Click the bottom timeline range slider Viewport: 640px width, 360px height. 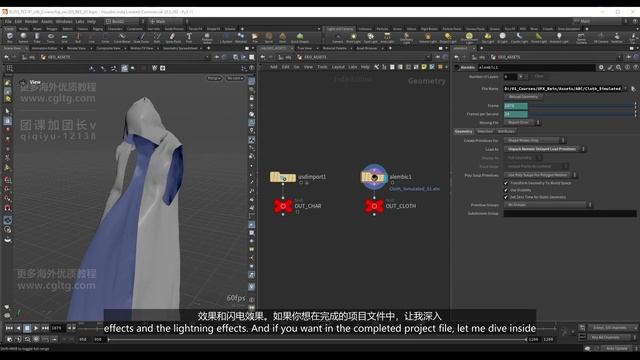[317, 339]
